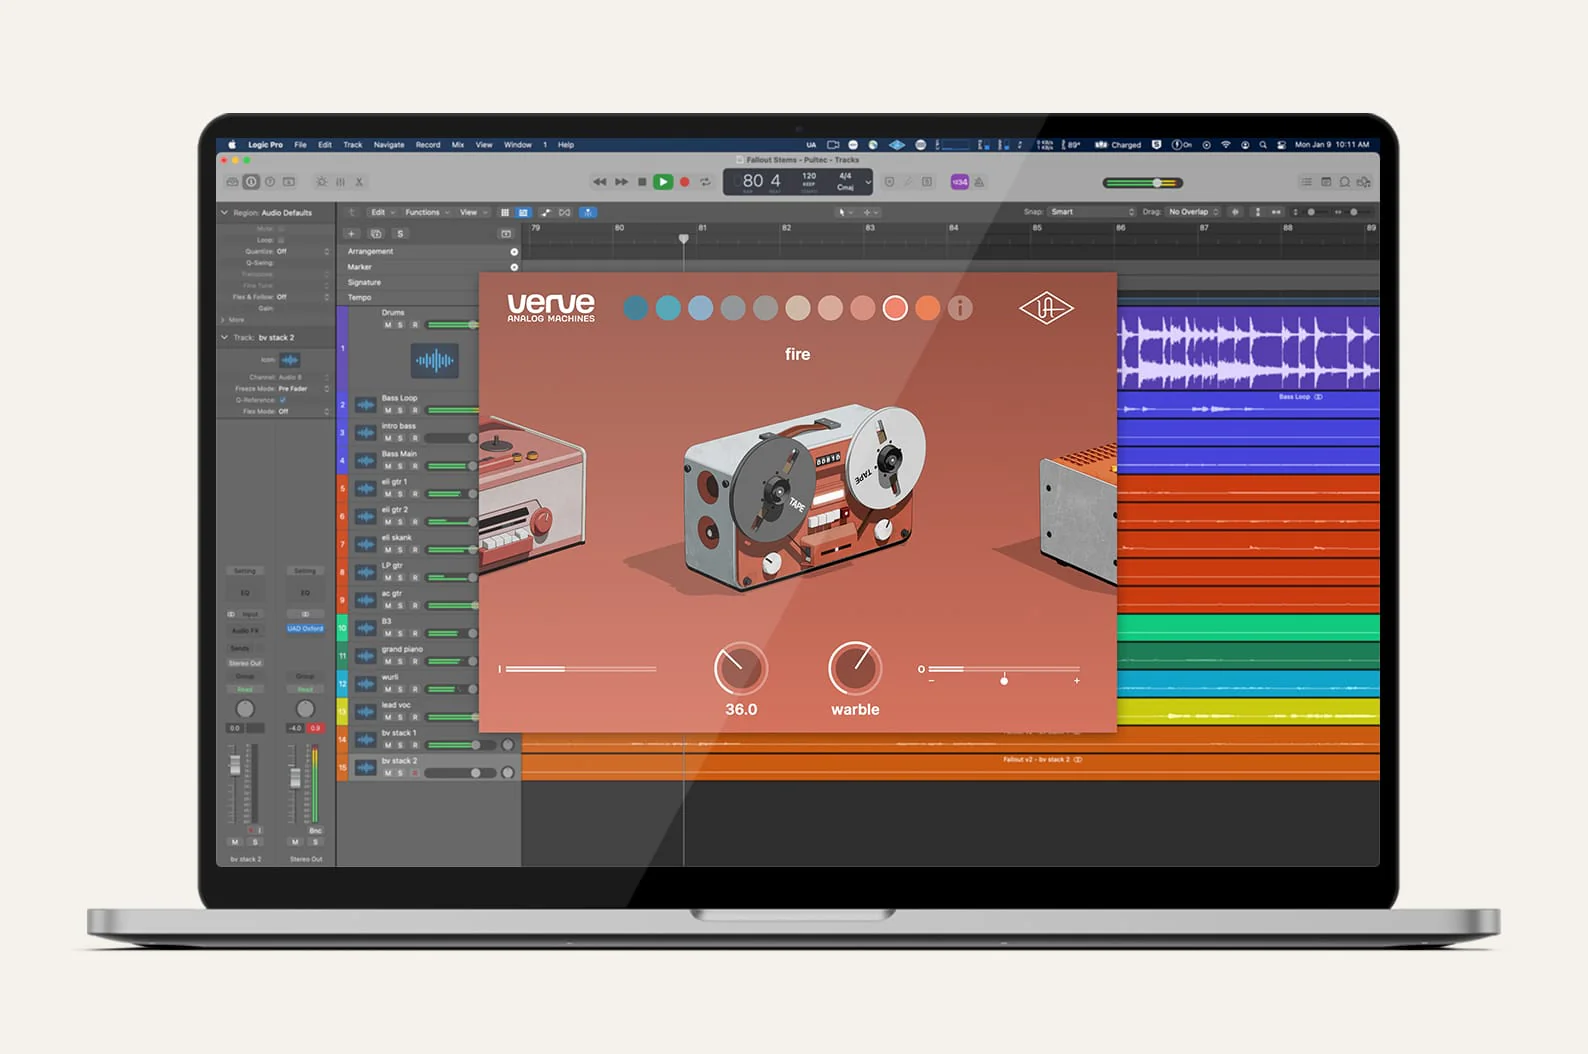
Task: Mute the Bass Loop track
Action: 388,410
